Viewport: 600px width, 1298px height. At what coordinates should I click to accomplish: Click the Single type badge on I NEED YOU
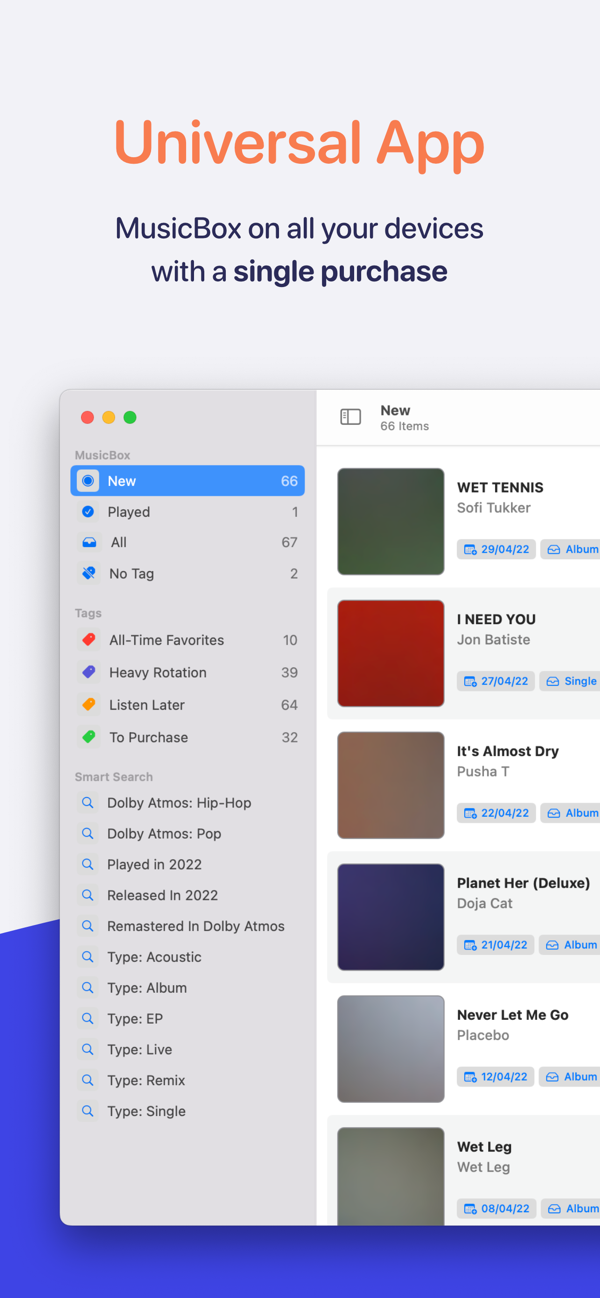pos(571,681)
